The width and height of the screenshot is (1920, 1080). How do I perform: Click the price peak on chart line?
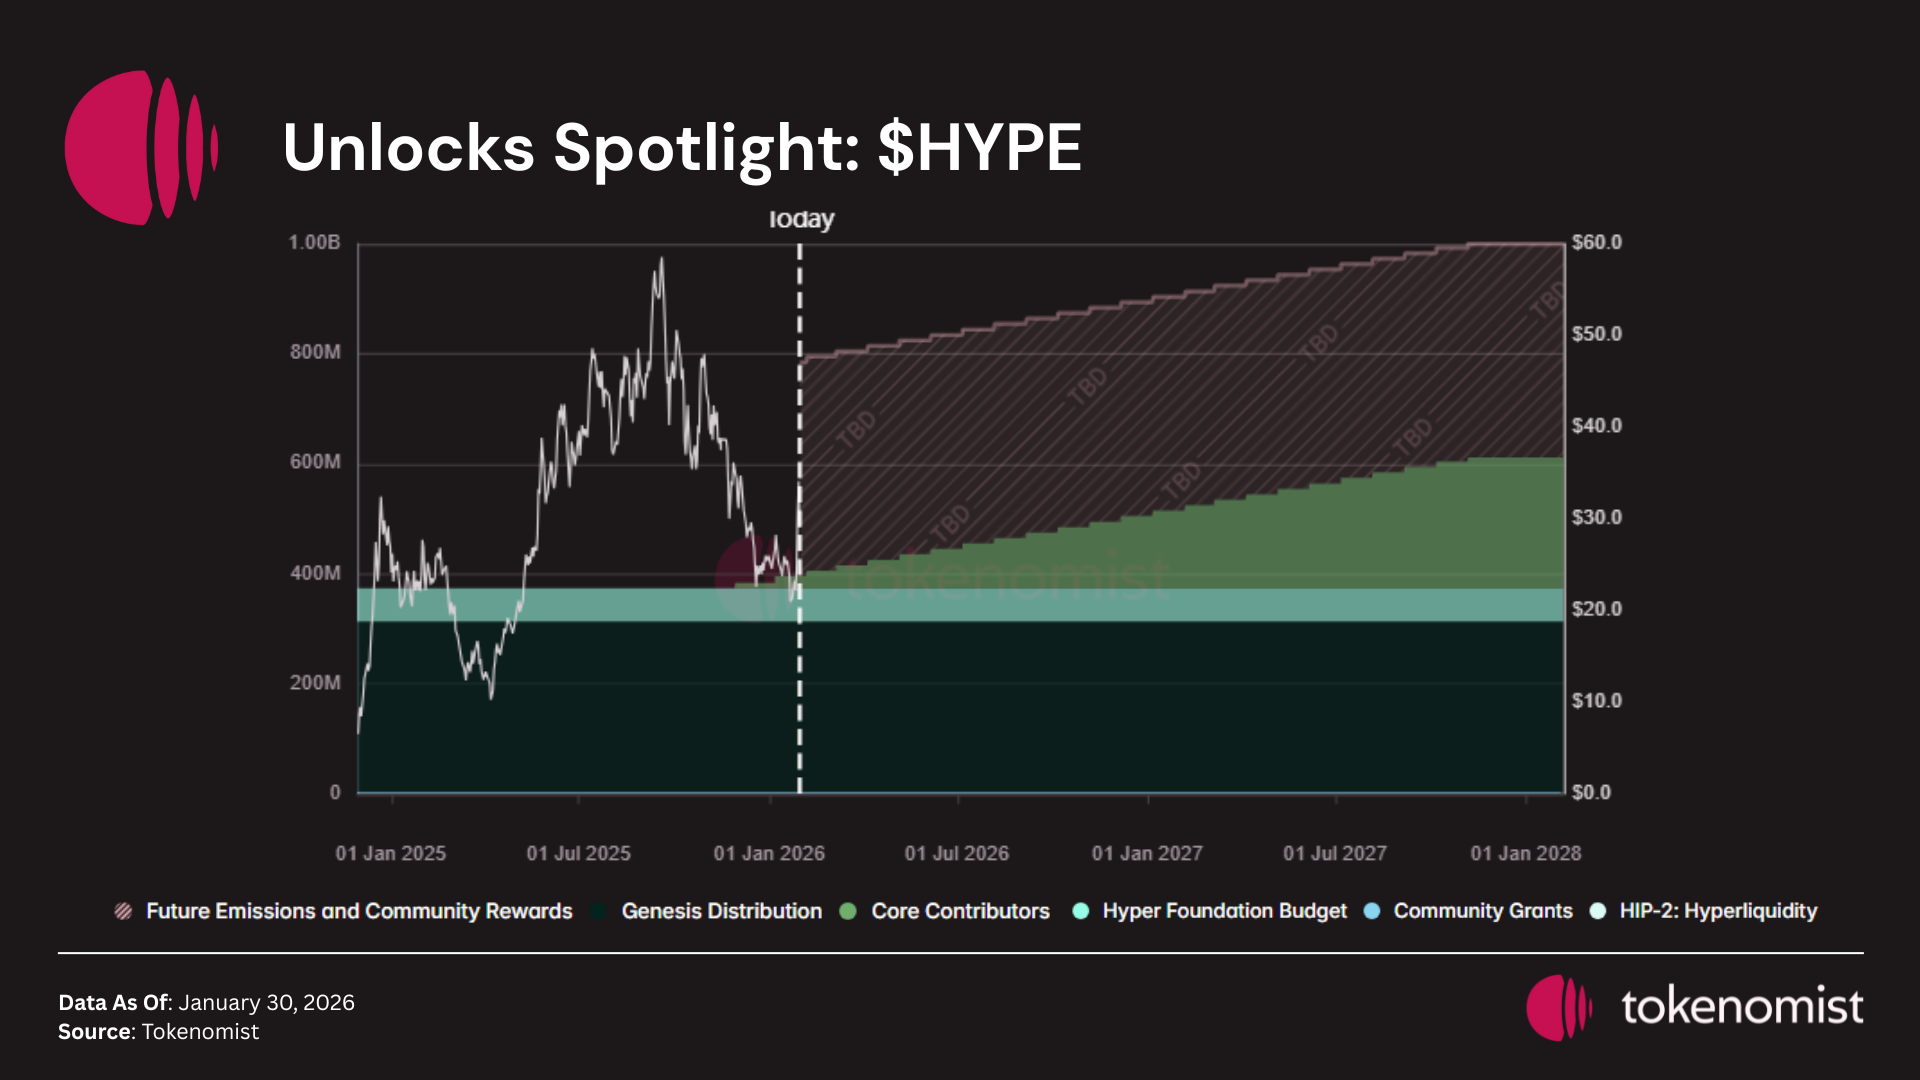pyautogui.click(x=661, y=260)
